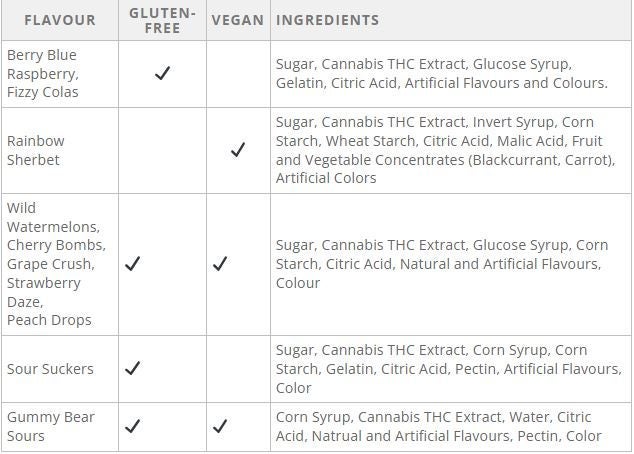Click the vegan checkmark for Wild Watermelons row
The image size is (634, 454).
click(x=220, y=264)
